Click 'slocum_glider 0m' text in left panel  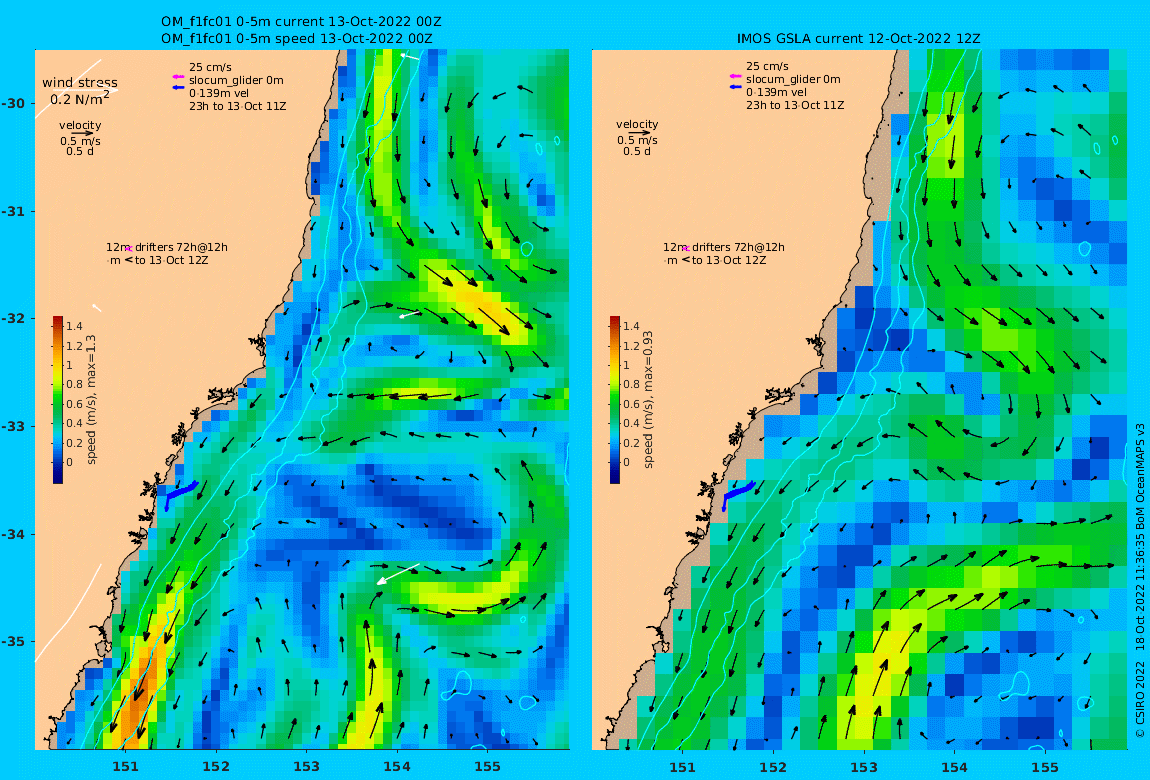coord(236,80)
